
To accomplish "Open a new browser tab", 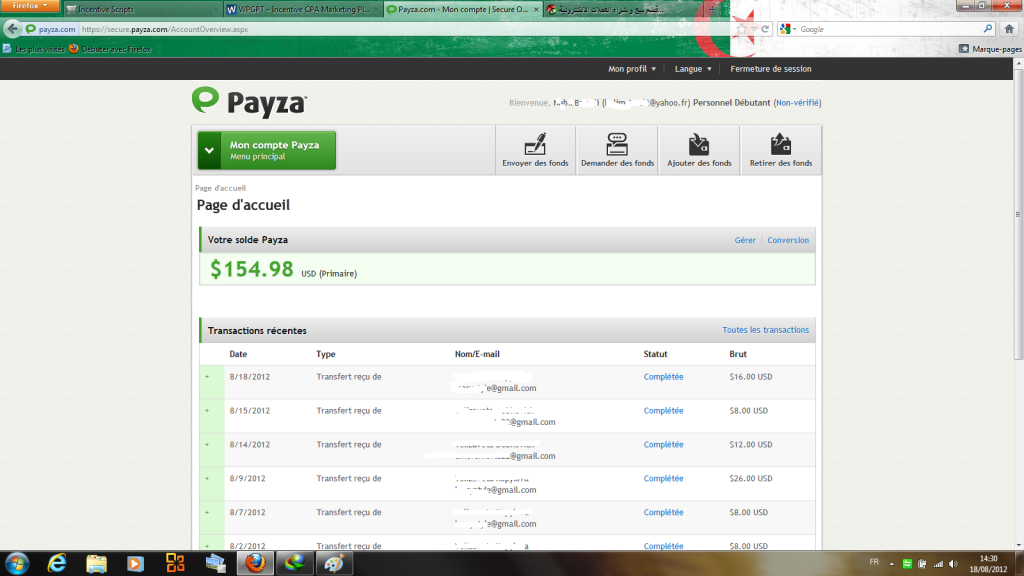I will click(x=712, y=9).
